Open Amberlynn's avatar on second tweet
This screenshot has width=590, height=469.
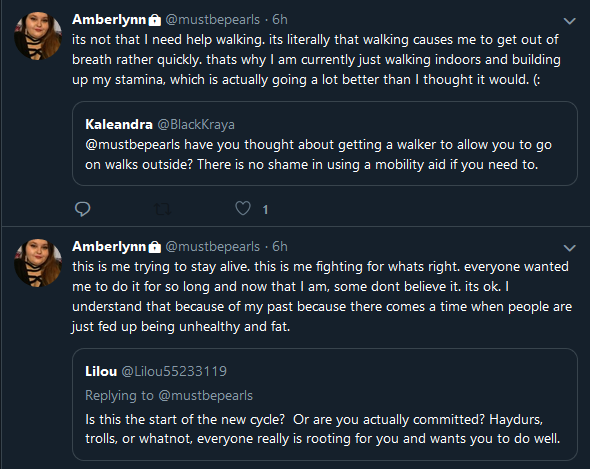click(x=38, y=262)
